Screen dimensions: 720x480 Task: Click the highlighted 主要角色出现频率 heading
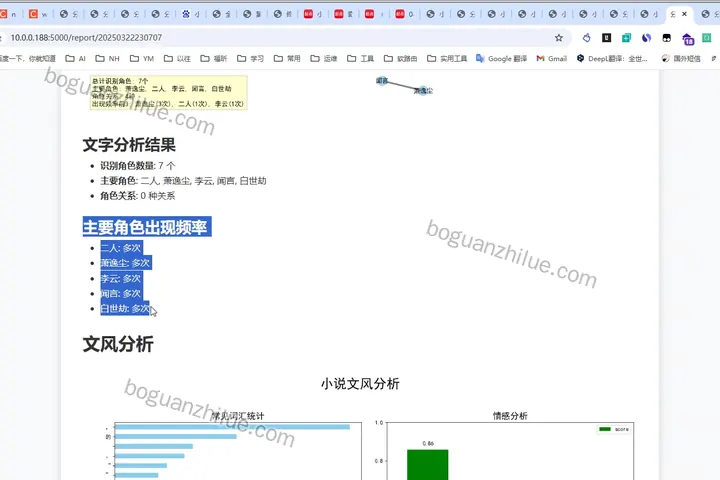147,227
